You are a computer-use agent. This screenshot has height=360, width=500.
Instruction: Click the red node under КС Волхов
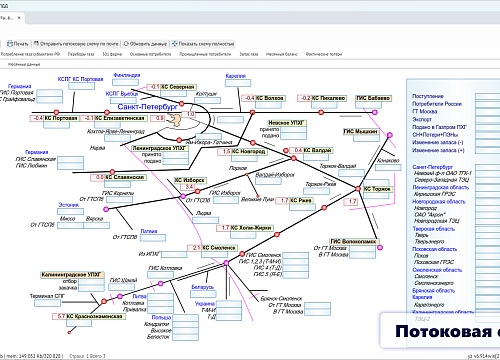click(x=252, y=112)
